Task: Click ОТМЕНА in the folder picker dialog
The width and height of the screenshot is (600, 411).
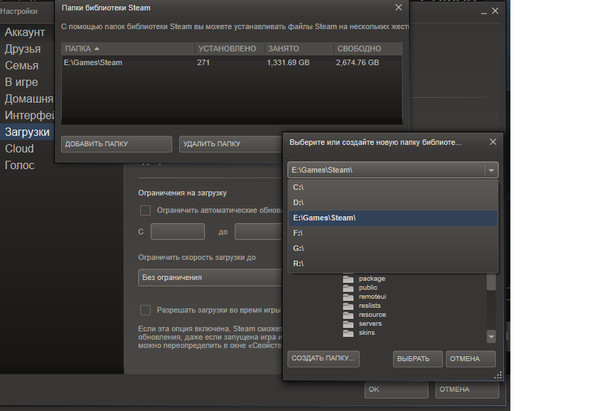Action: (x=471, y=359)
